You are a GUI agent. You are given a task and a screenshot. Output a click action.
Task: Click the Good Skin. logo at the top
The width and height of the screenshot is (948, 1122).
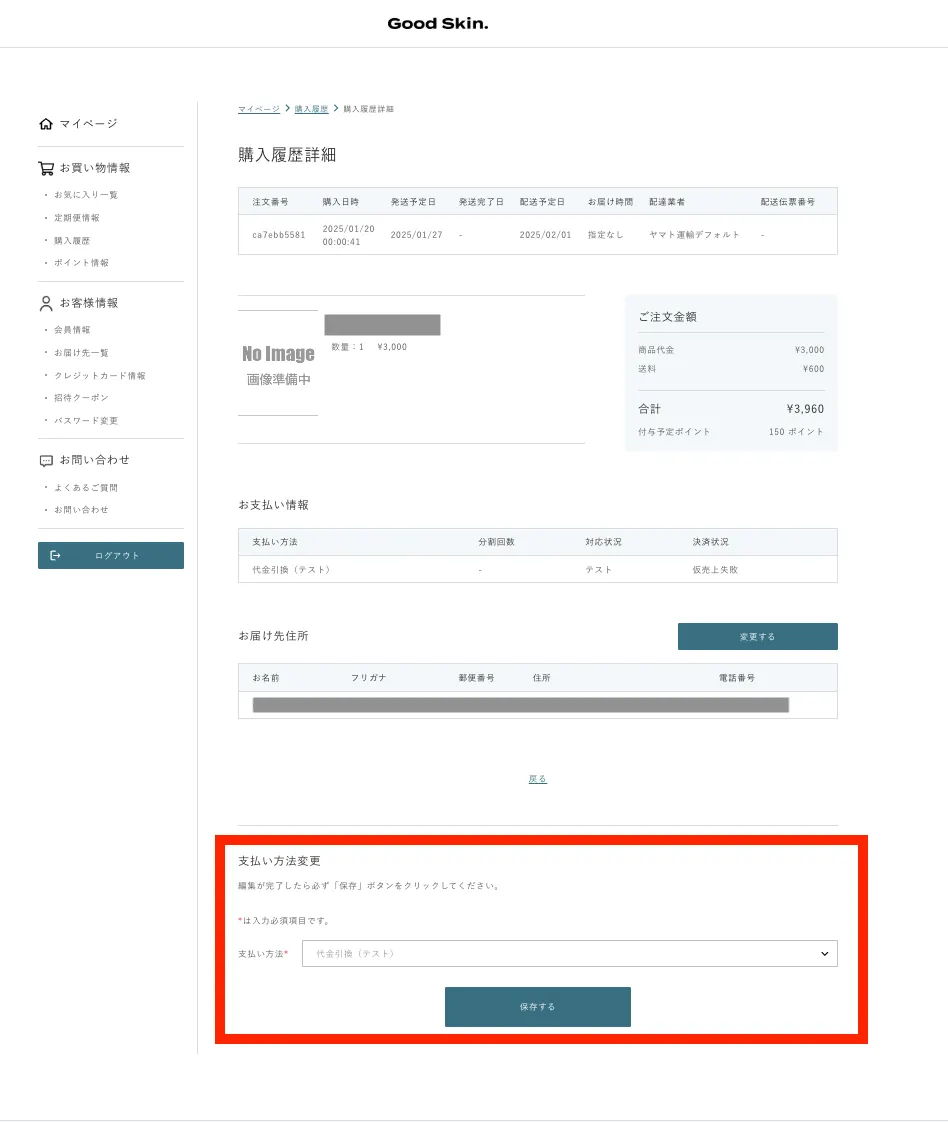pyautogui.click(x=438, y=23)
